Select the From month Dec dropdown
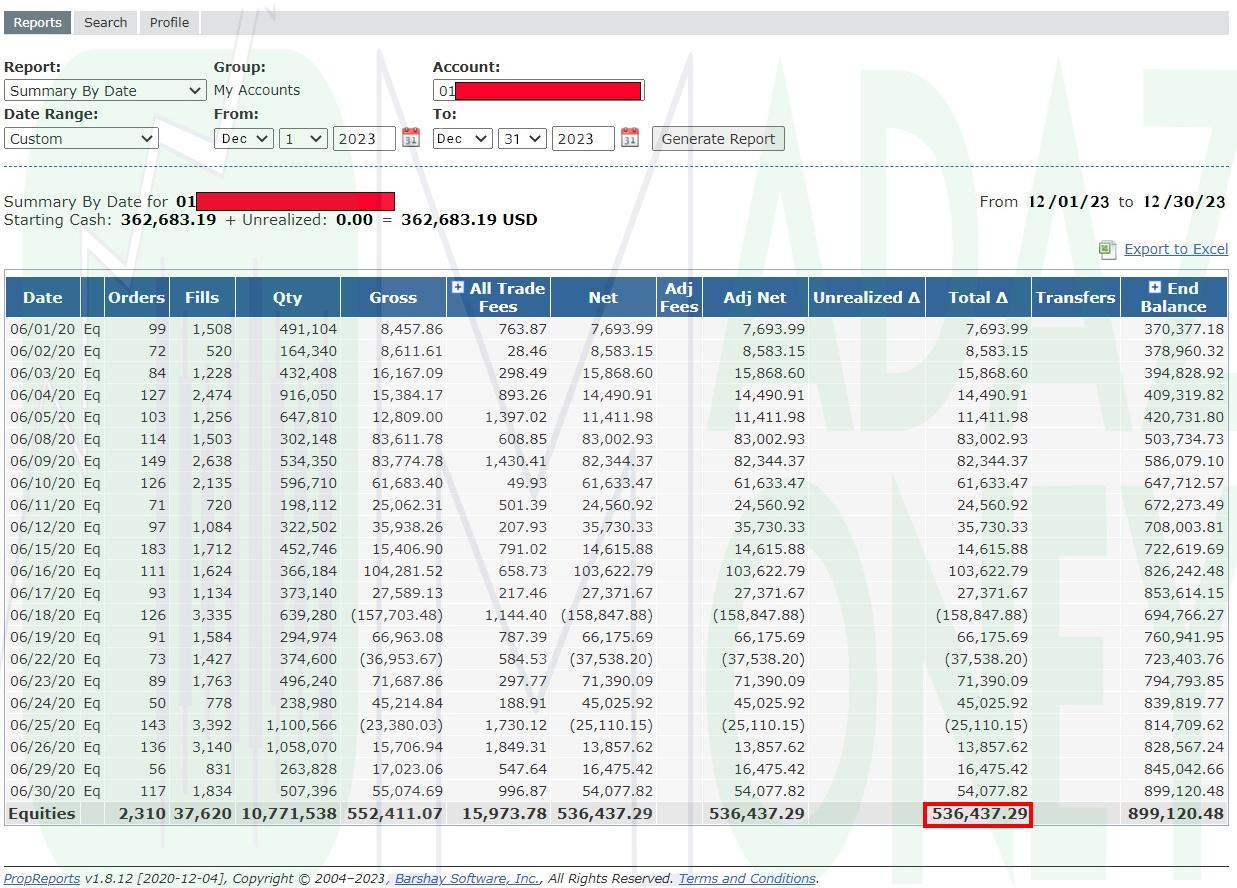This screenshot has width=1237, height=888. point(243,138)
